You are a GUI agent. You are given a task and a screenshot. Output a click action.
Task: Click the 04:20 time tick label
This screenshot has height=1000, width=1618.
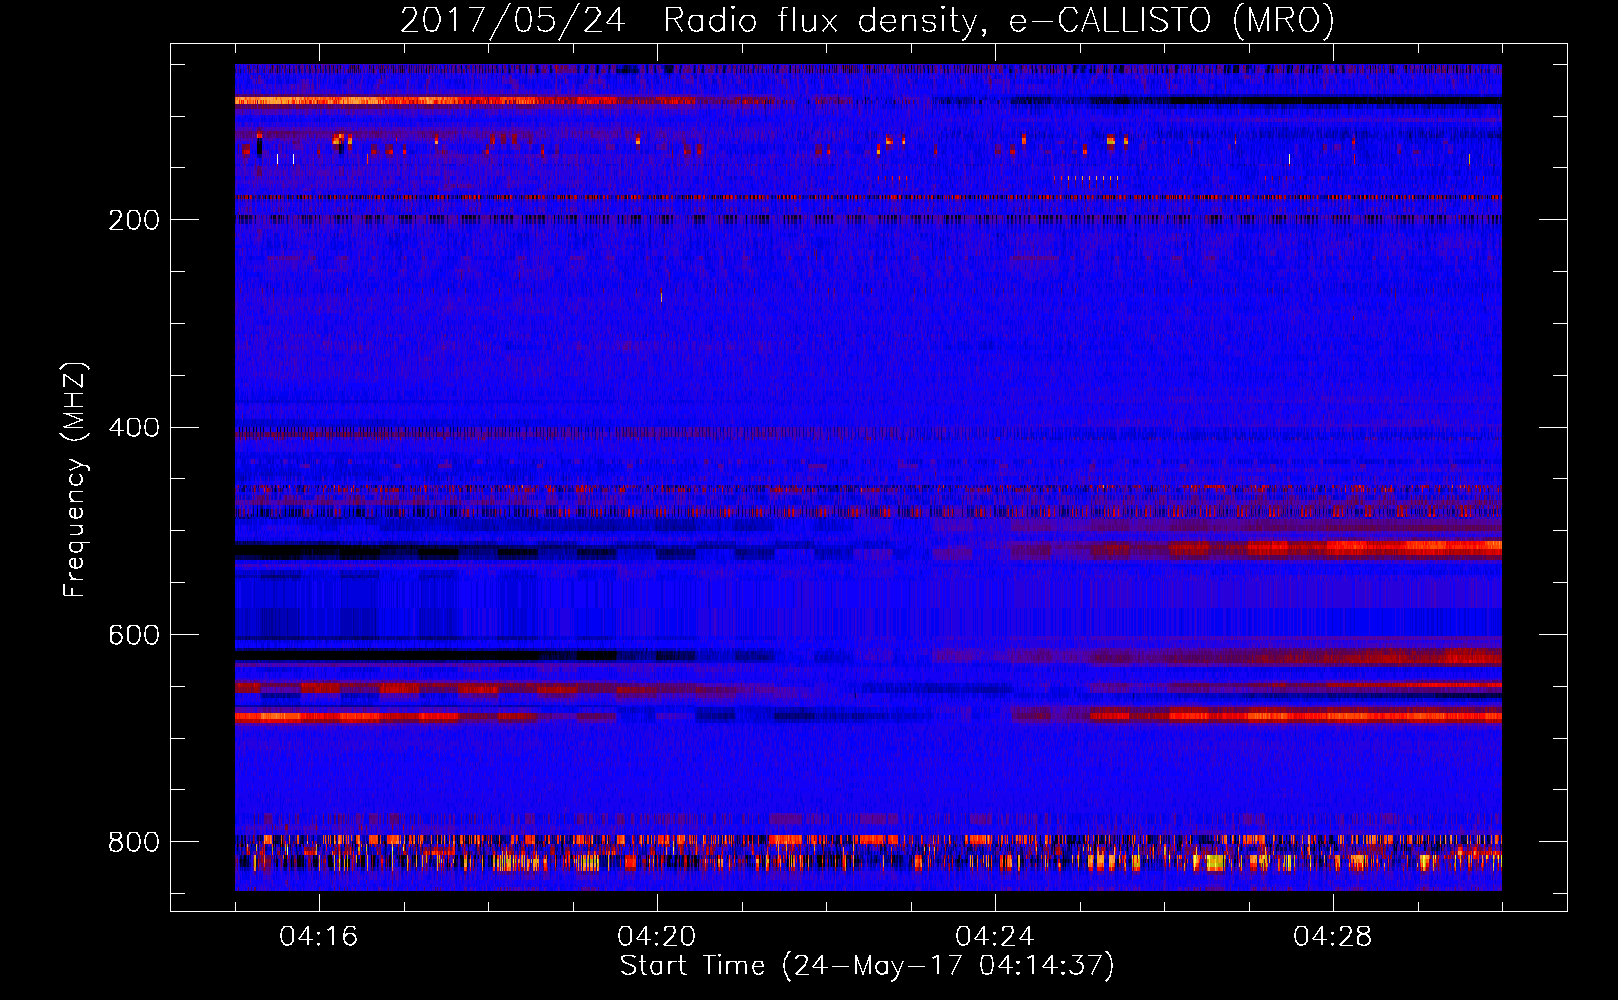point(657,937)
